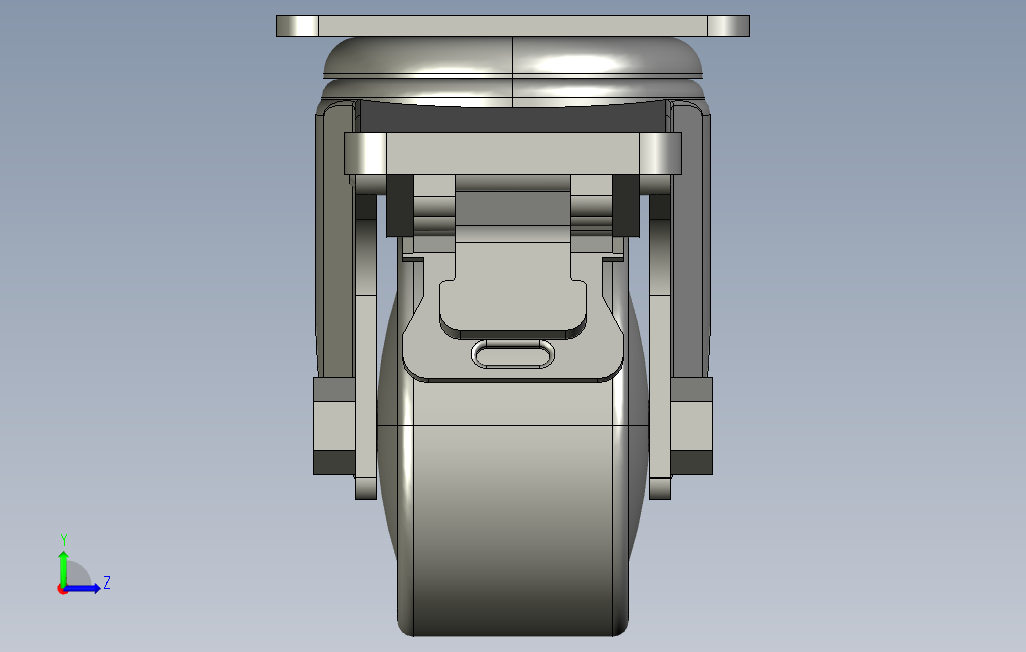Click the blue Z axis arrow of the triad
The width and height of the screenshot is (1026, 652).
tap(82, 589)
